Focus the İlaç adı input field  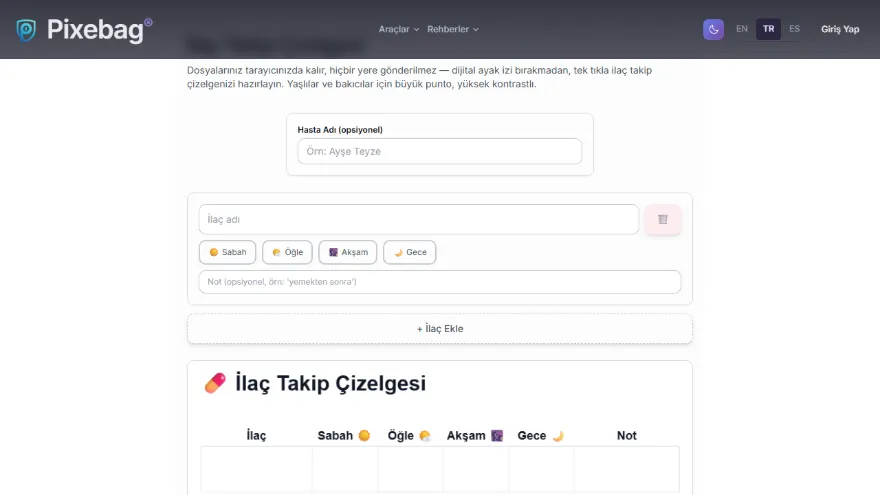click(419, 219)
